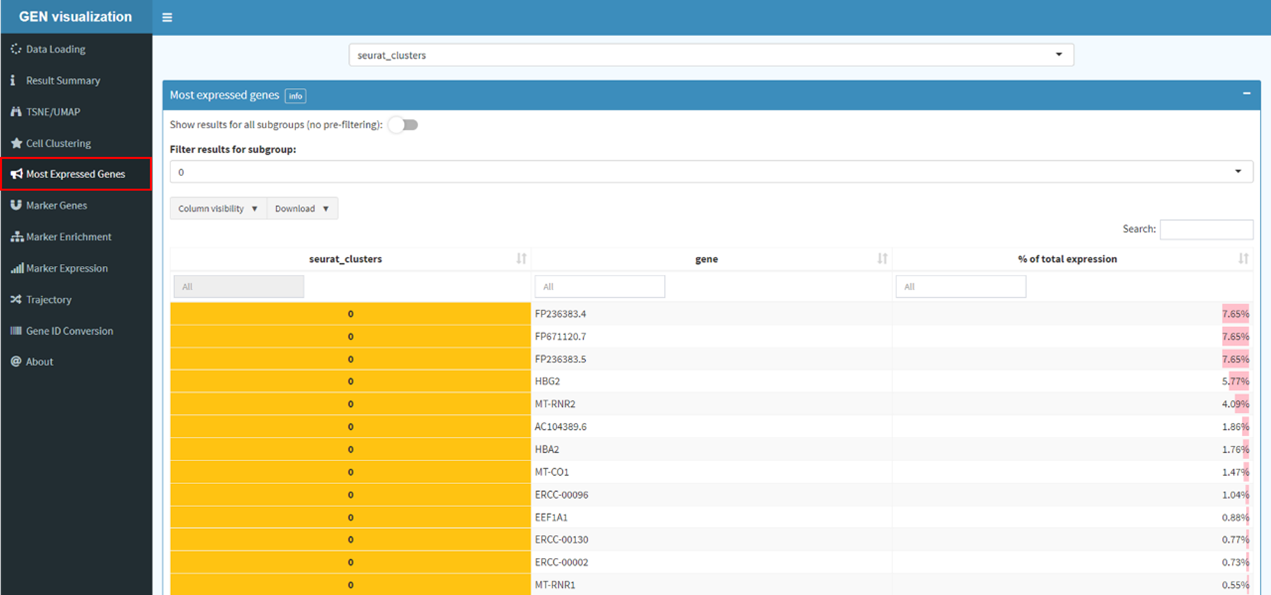Image resolution: width=1271 pixels, height=595 pixels.
Task: Go to Result Summary in sidebar
Action: point(63,80)
